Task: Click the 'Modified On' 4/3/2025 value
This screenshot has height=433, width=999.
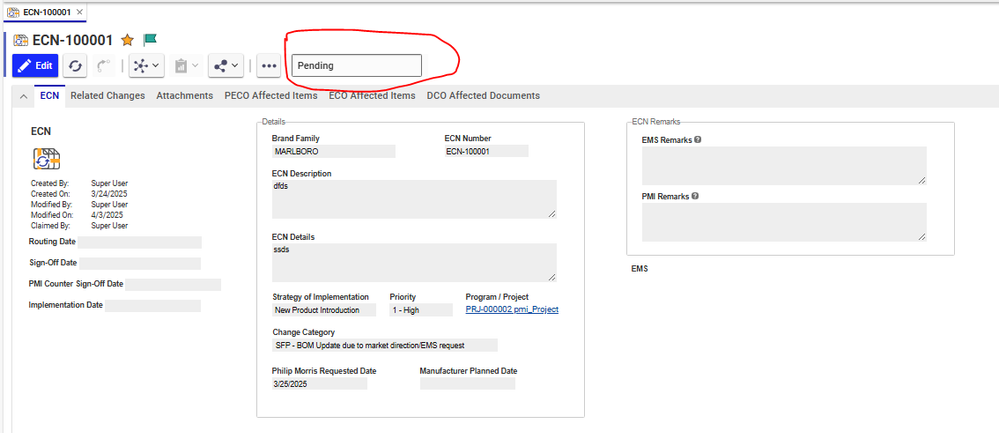Action: 107,215
